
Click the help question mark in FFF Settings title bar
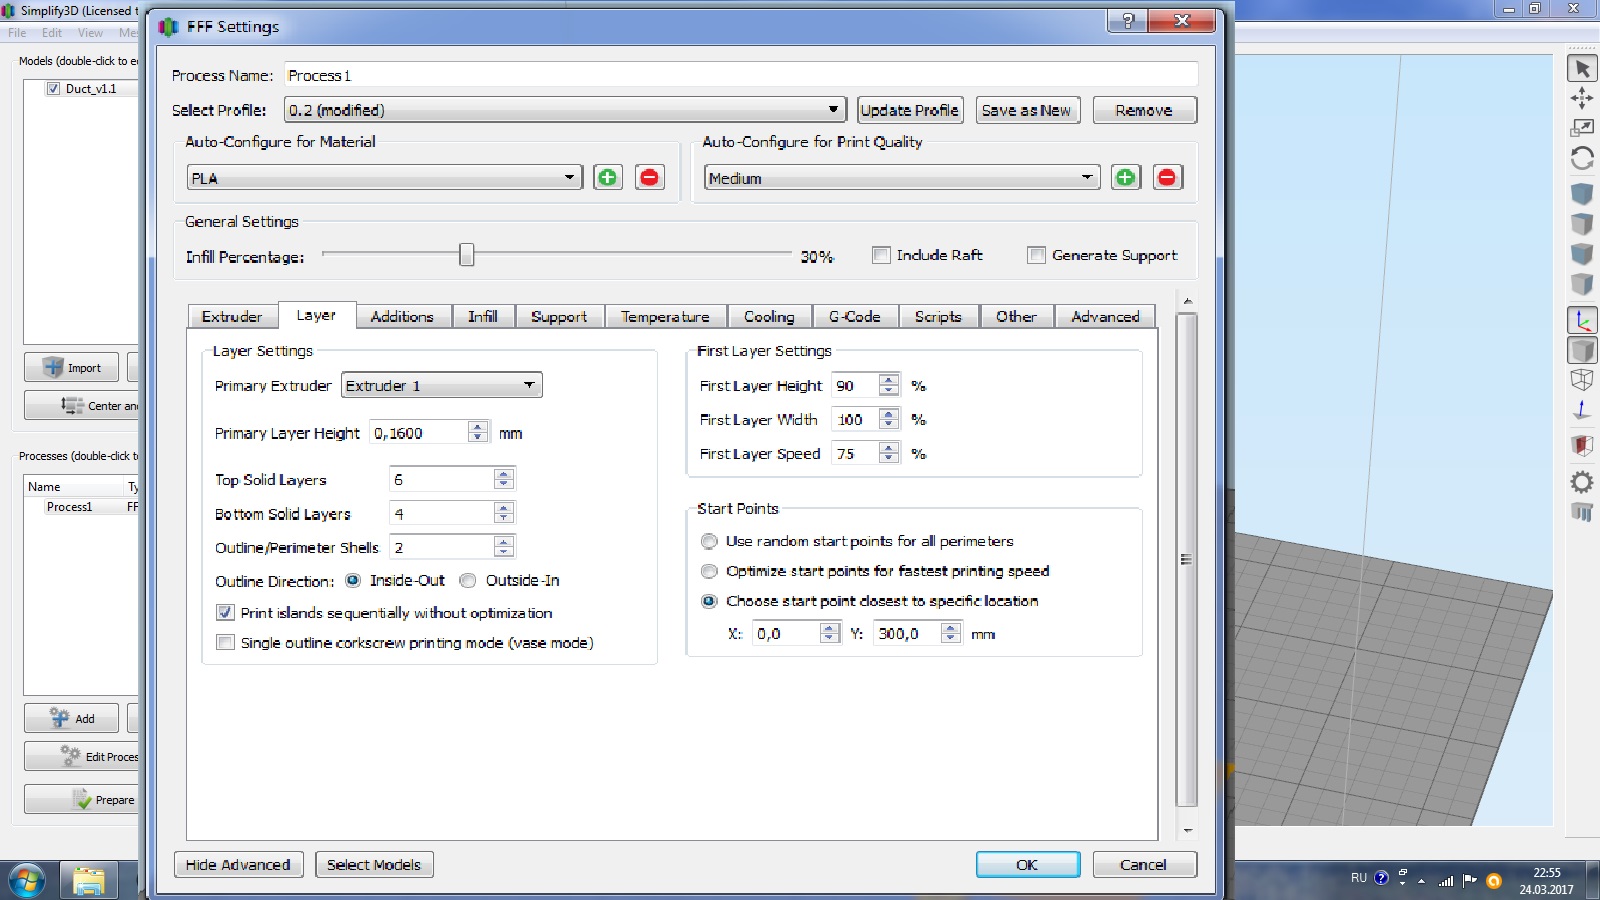[1128, 21]
